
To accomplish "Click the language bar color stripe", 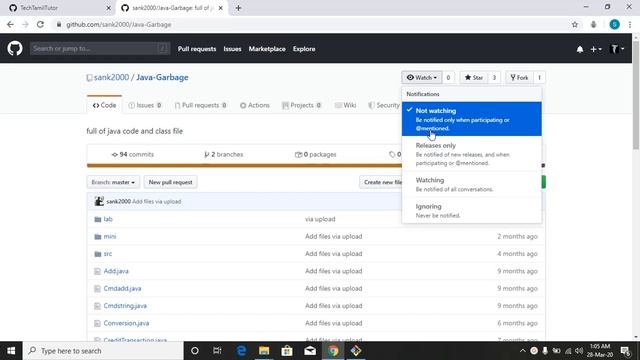I will (244, 166).
